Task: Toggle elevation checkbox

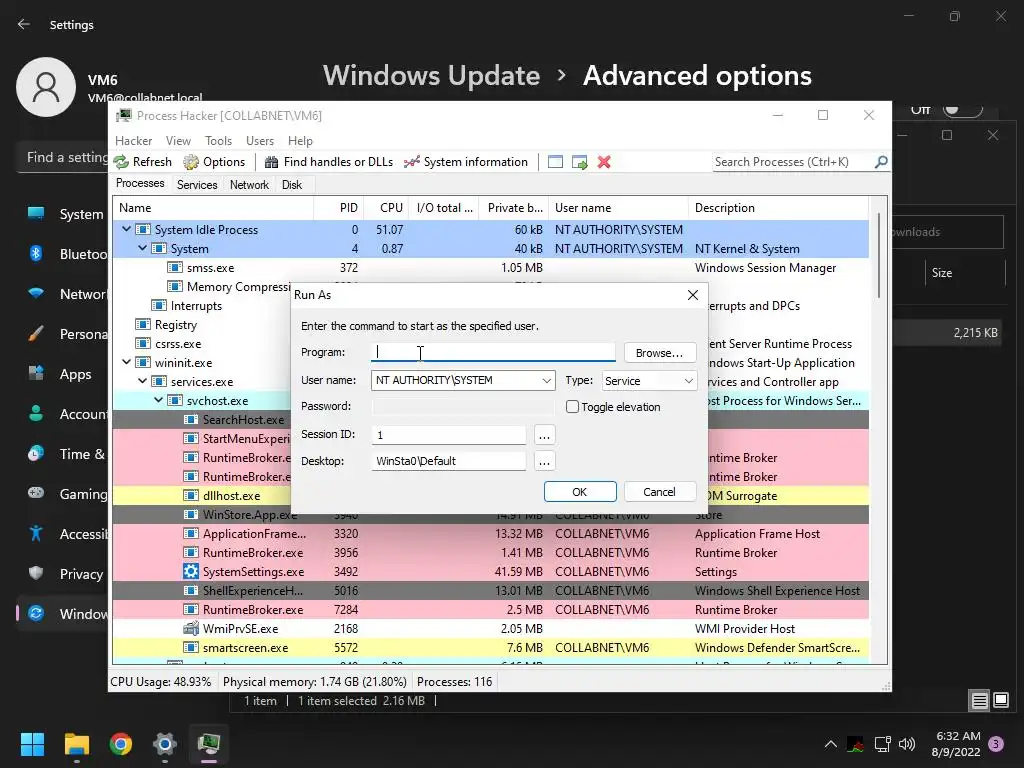Action: pyautogui.click(x=572, y=407)
